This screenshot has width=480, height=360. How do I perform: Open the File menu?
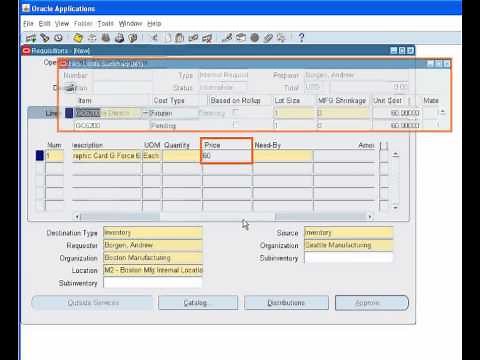point(29,24)
